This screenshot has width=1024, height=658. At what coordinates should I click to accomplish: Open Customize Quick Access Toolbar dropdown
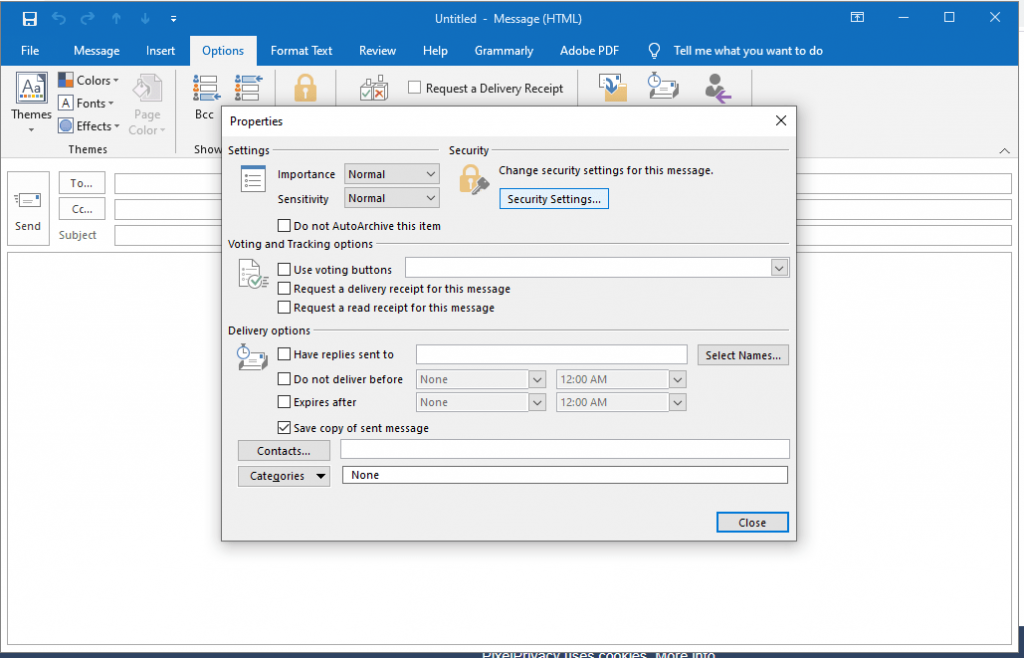(174, 19)
